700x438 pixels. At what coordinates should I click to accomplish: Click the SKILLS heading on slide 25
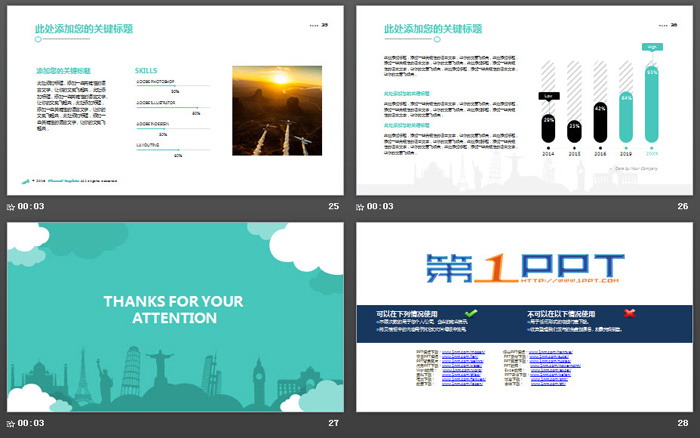click(x=146, y=71)
